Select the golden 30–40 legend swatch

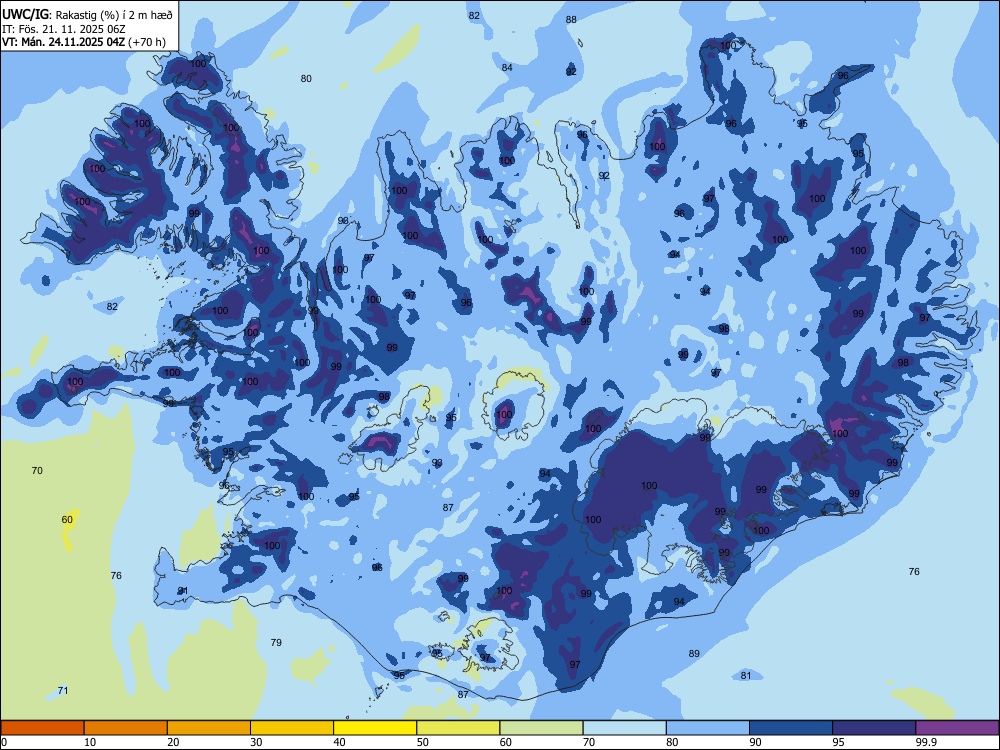coord(292,728)
